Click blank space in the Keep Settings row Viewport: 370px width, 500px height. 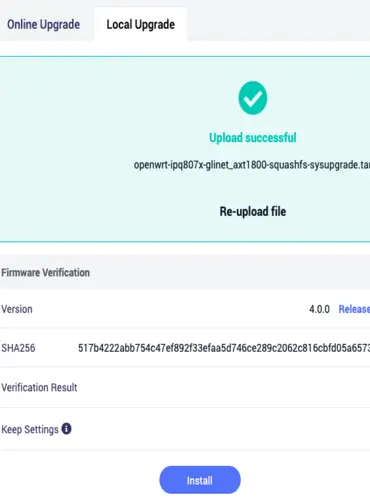click(x=220, y=429)
